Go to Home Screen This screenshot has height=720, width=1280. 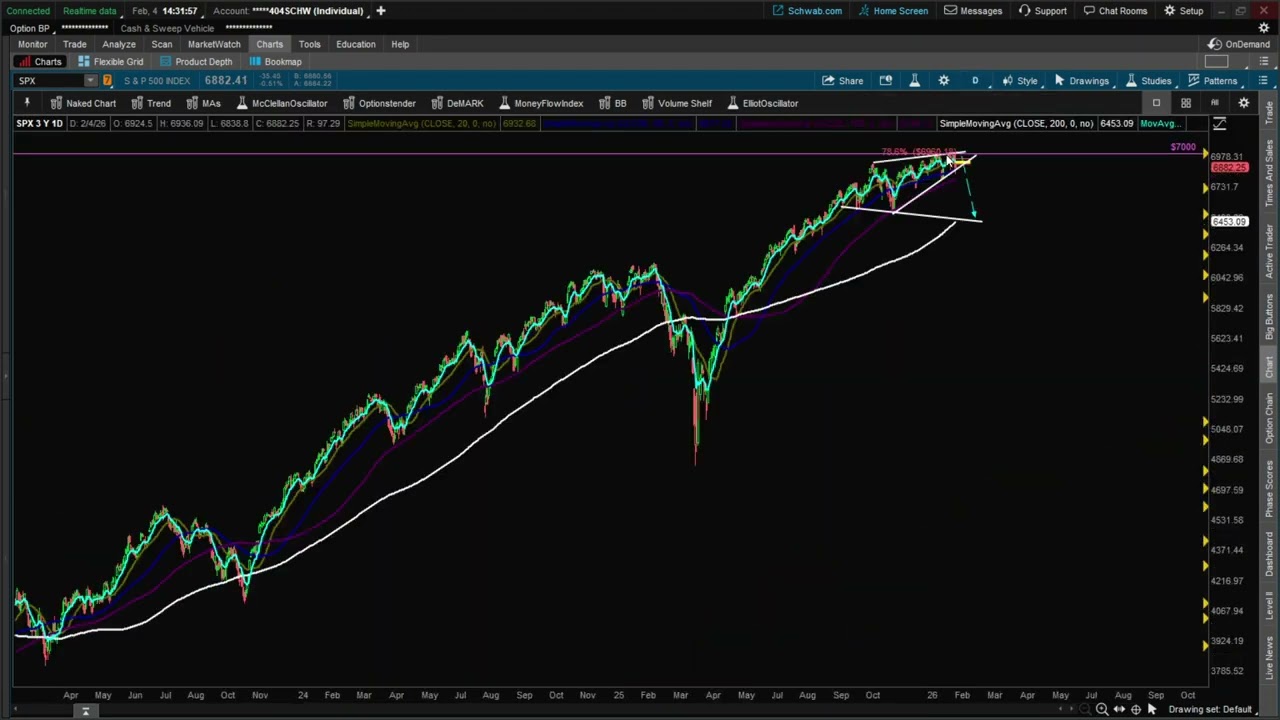tap(893, 11)
